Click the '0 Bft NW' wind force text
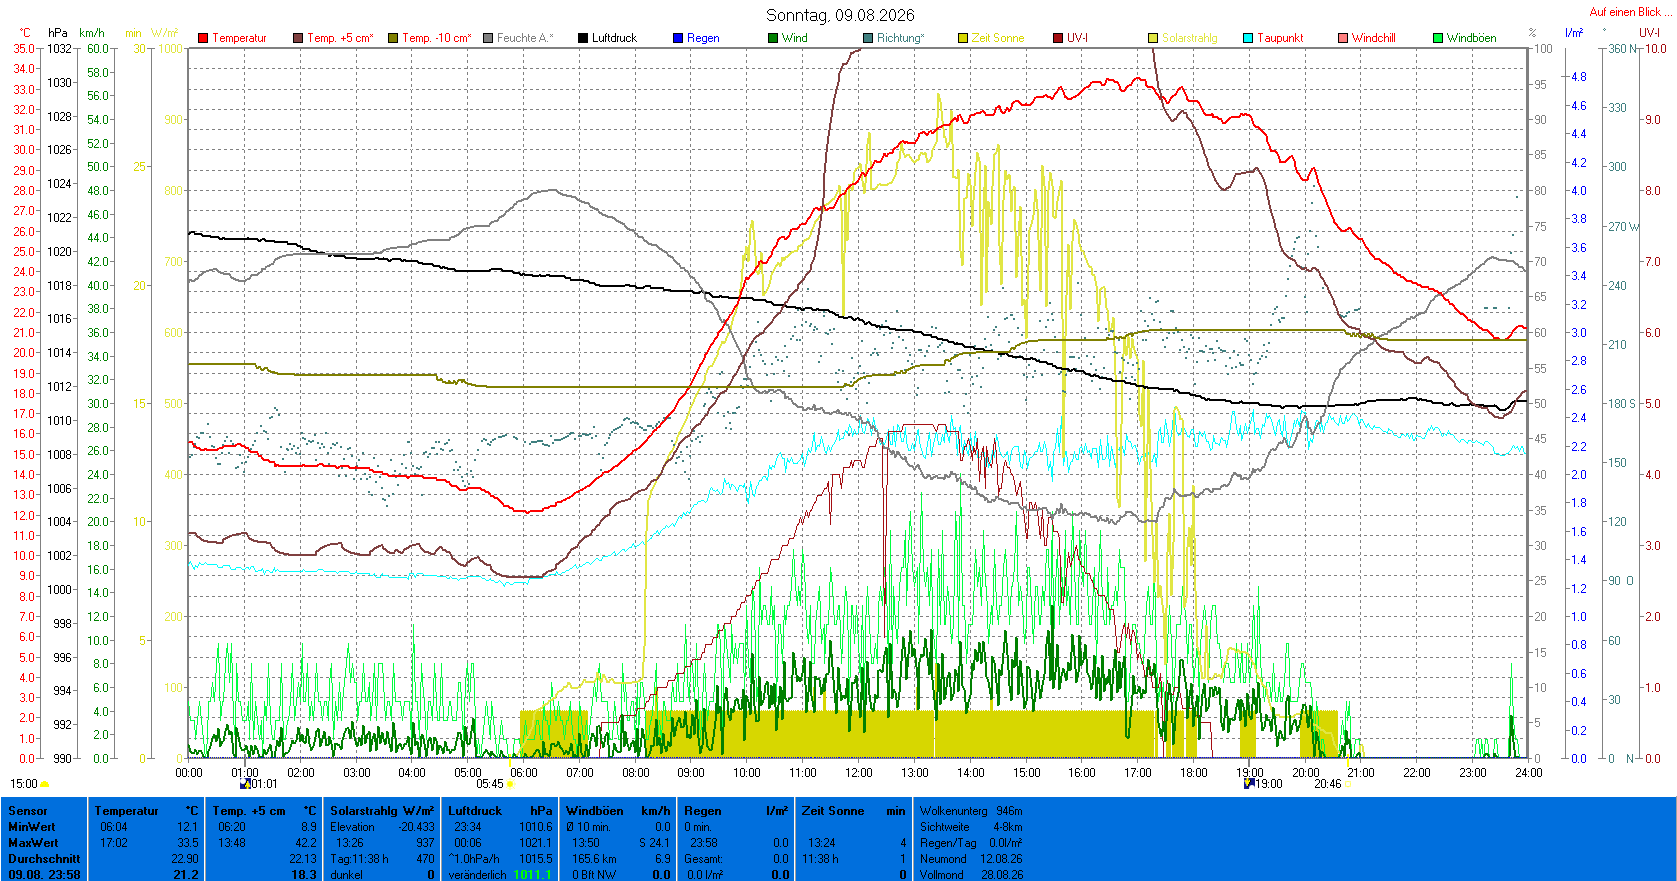The height and width of the screenshot is (881, 1677). tap(594, 875)
